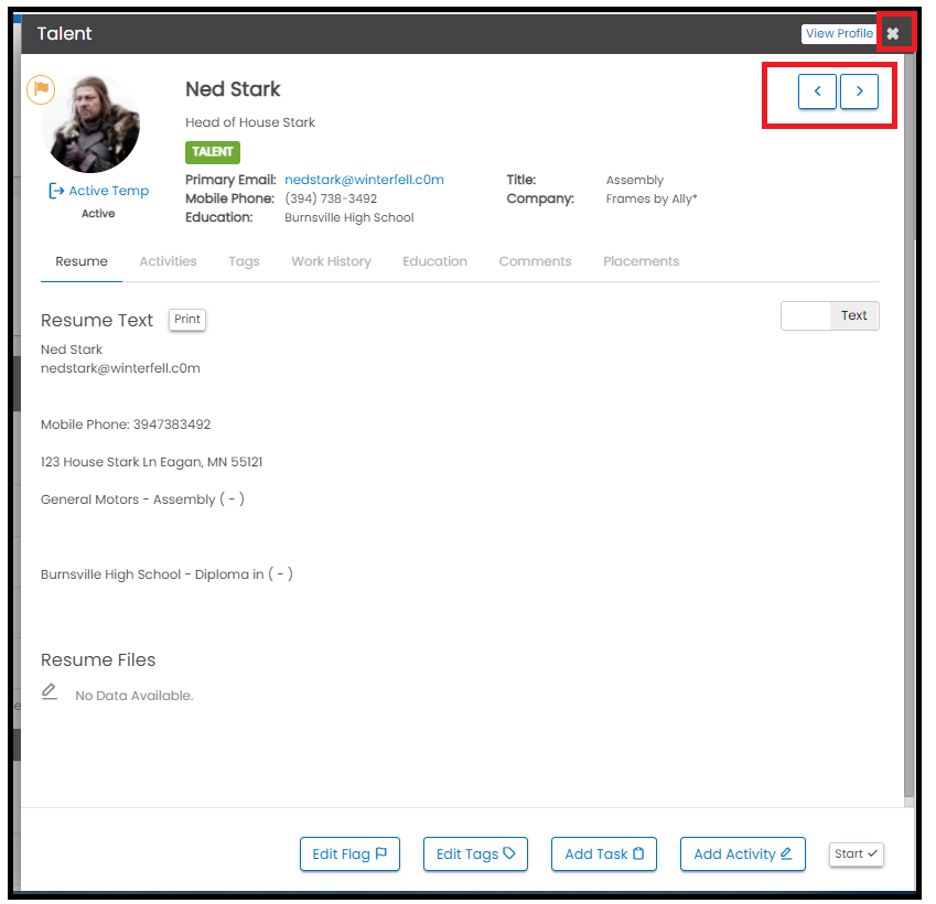Click the Add Task button
Image resolution: width=936 pixels, height=904 pixels.
(x=604, y=854)
